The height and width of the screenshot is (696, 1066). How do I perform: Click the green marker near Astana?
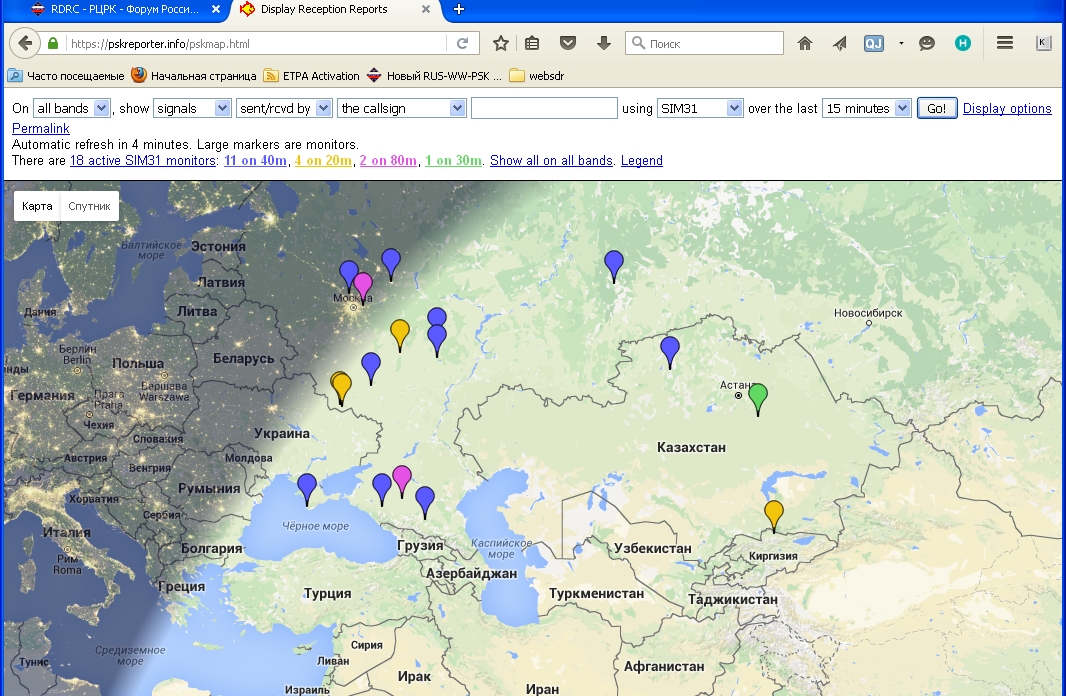(x=758, y=397)
